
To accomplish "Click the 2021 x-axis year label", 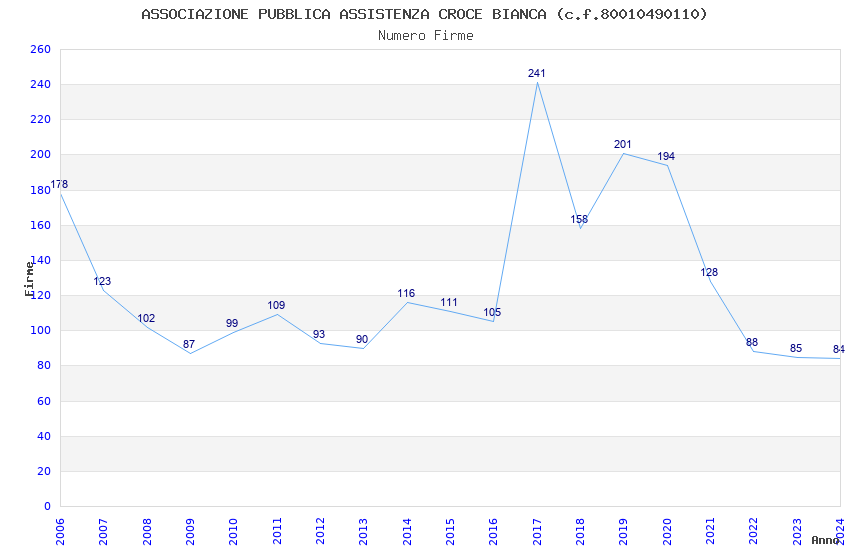I will tap(710, 530).
